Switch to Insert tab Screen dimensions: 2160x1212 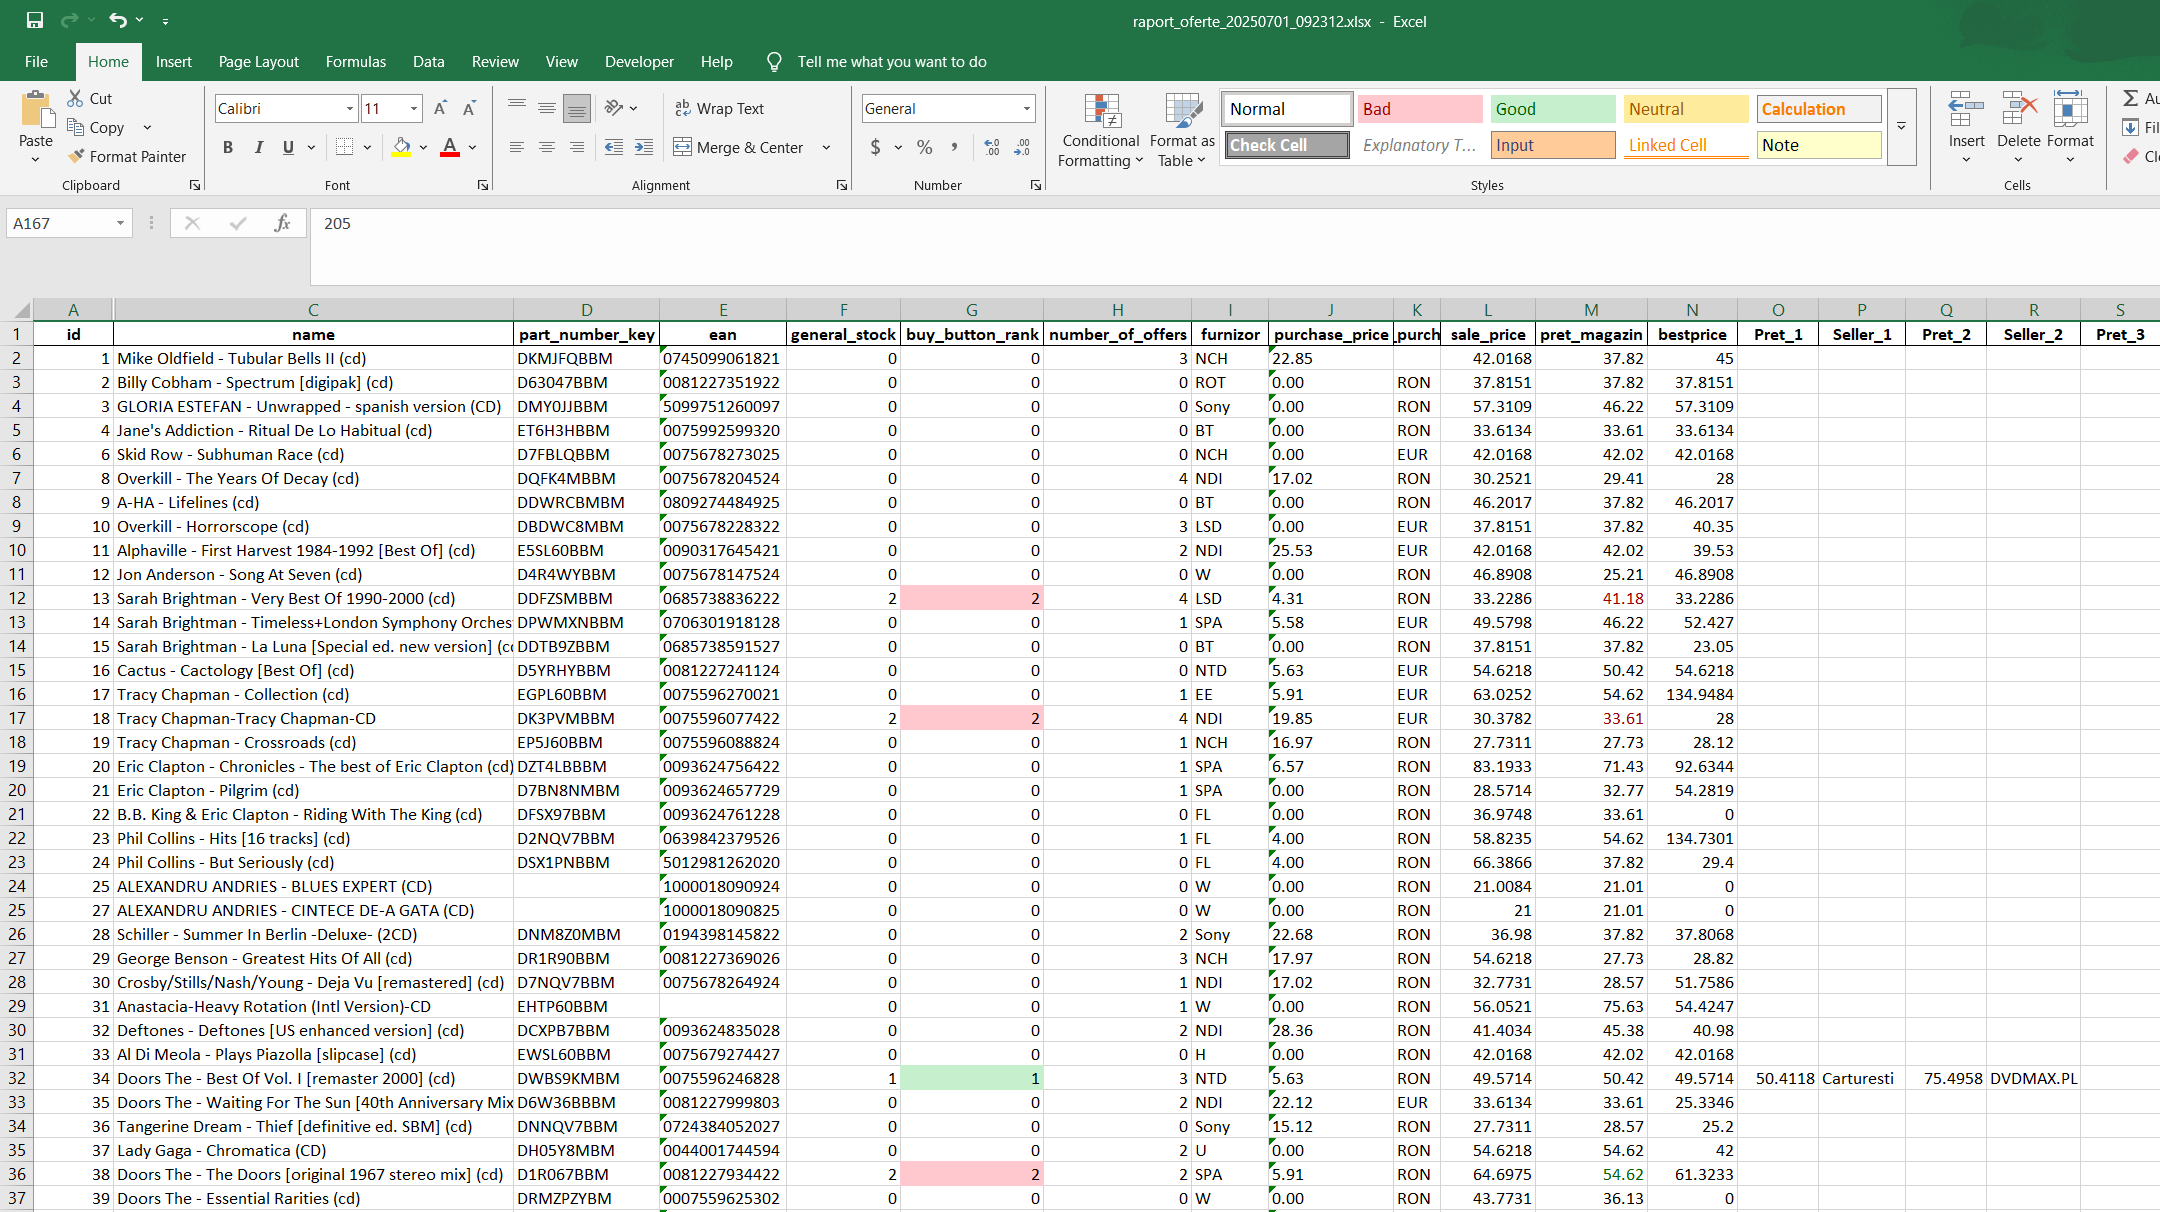pos(174,61)
